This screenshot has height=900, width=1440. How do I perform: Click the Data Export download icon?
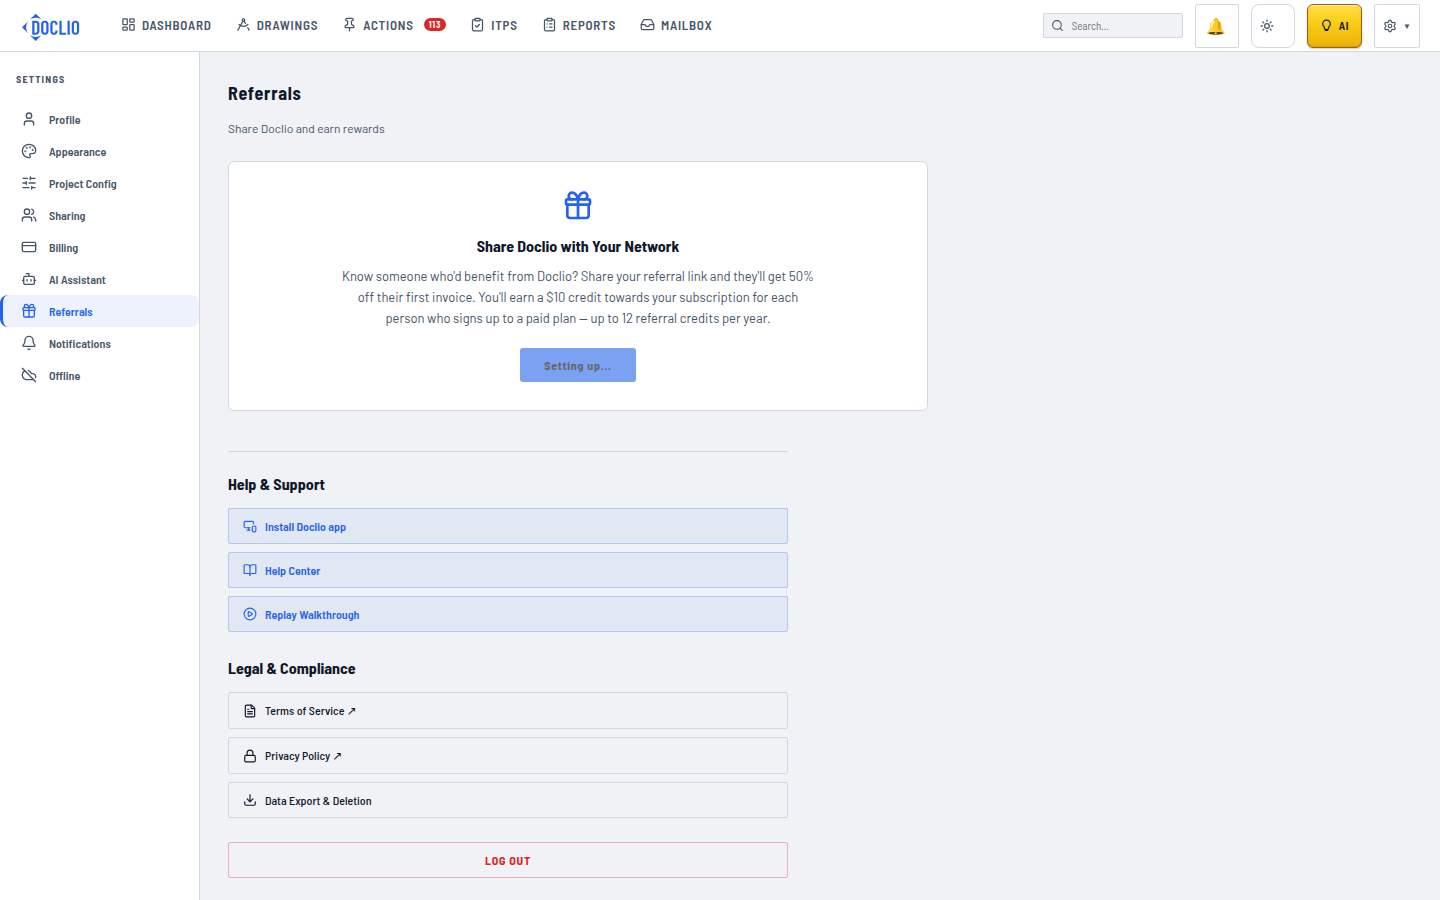[250, 800]
